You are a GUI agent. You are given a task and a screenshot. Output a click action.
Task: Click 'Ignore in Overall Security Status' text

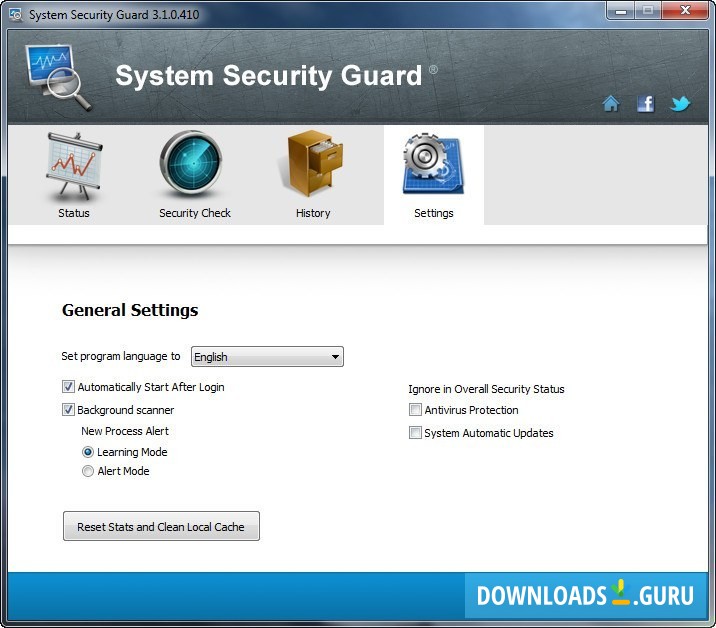click(x=486, y=389)
